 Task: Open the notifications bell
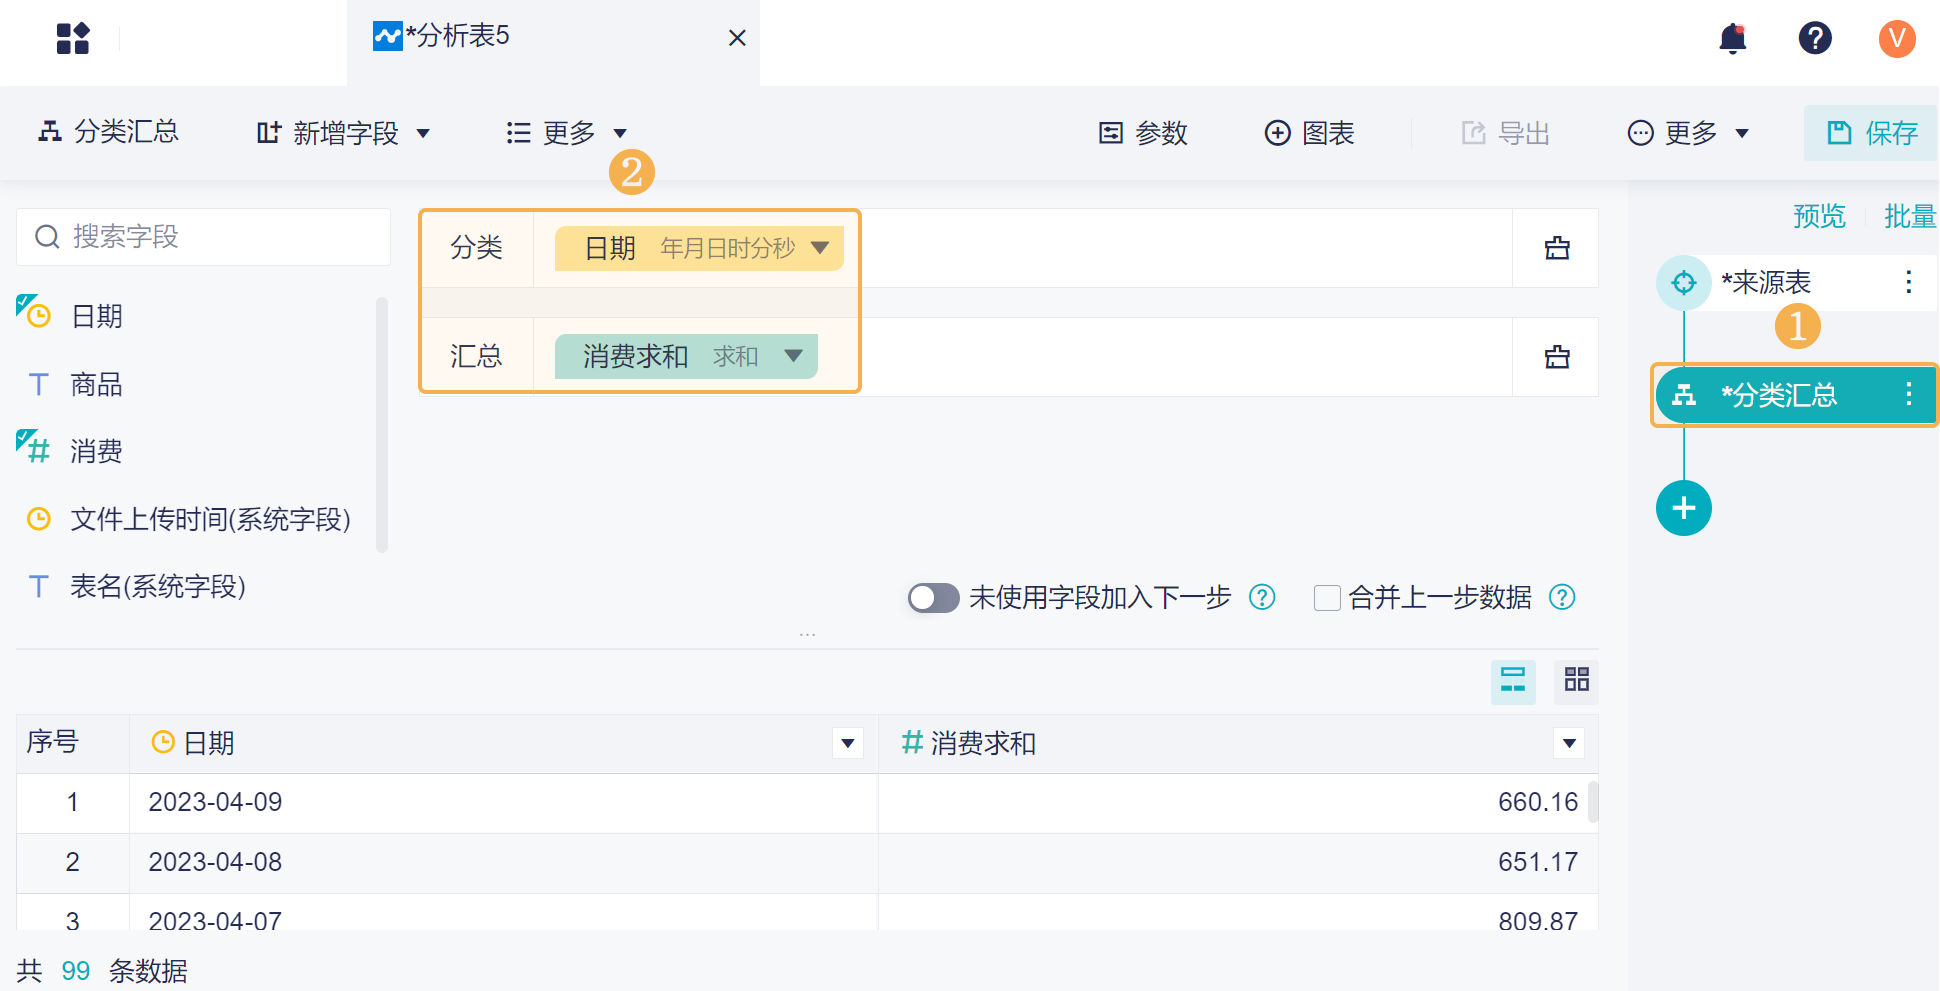point(1732,39)
